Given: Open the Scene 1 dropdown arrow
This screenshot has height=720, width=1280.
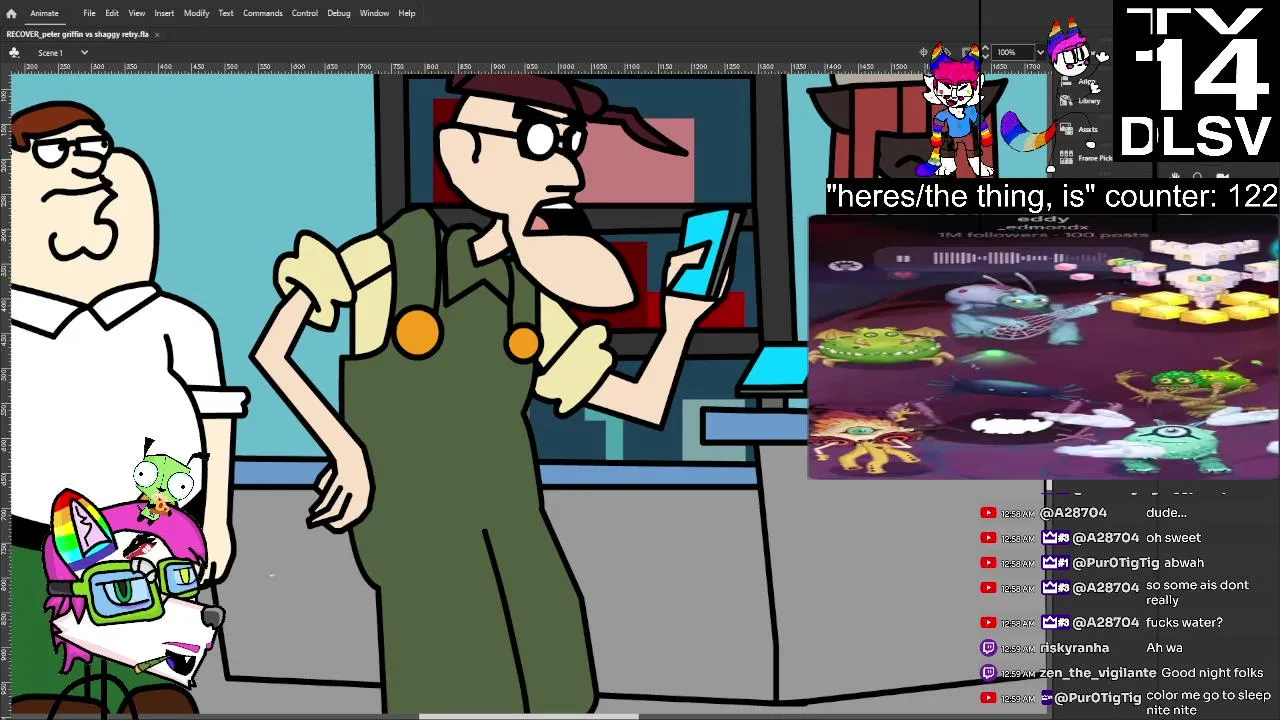Looking at the screenshot, I should point(84,52).
